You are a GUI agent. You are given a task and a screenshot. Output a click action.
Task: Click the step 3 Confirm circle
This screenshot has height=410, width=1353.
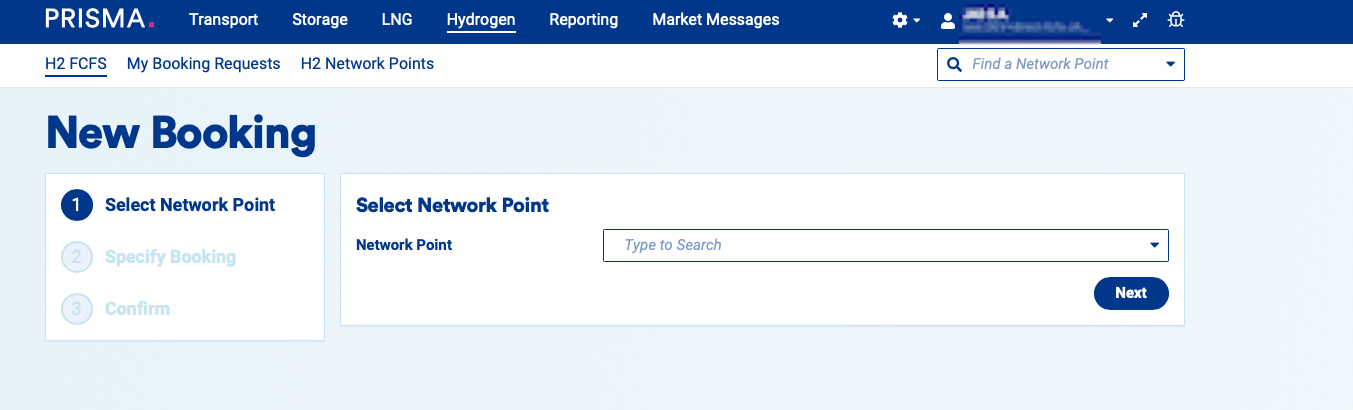(77, 309)
